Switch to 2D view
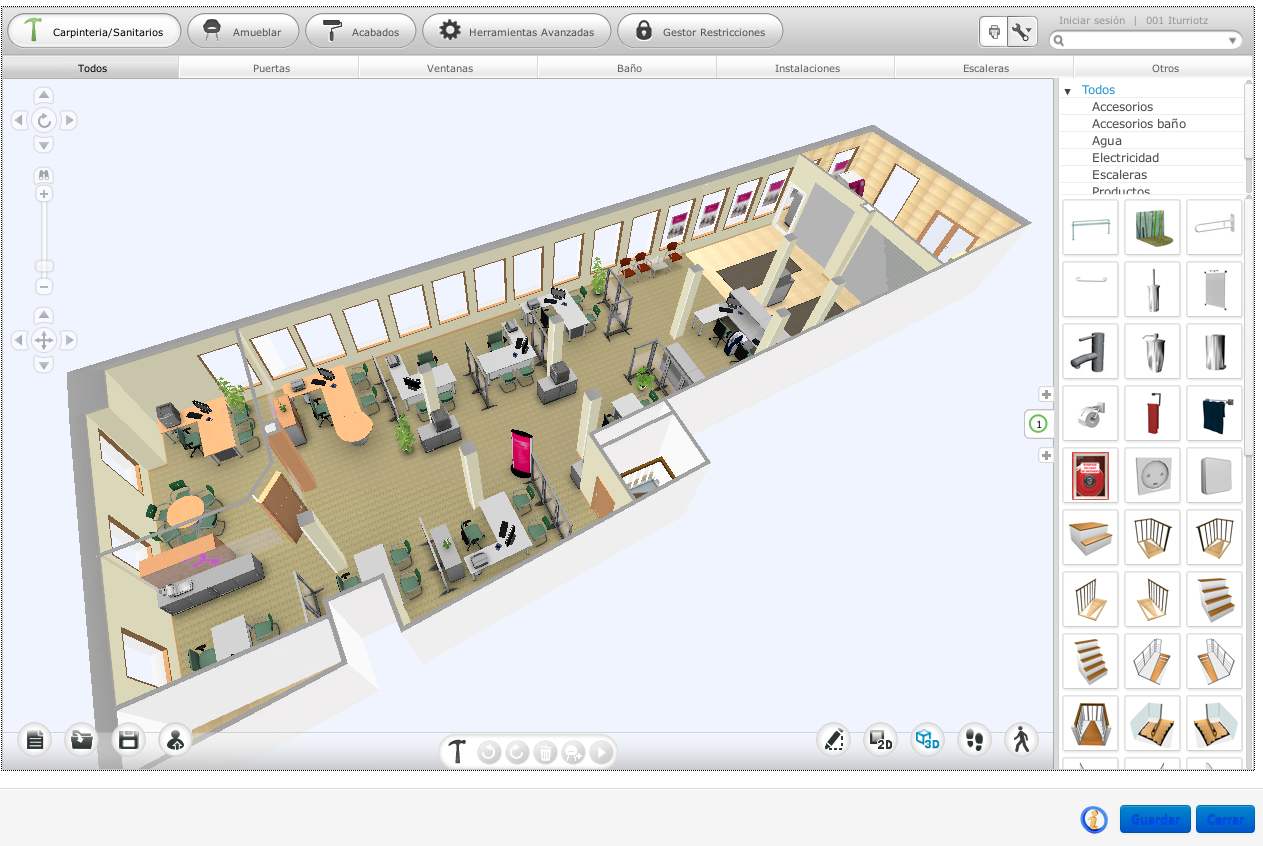This screenshot has width=1263, height=846. 880,740
